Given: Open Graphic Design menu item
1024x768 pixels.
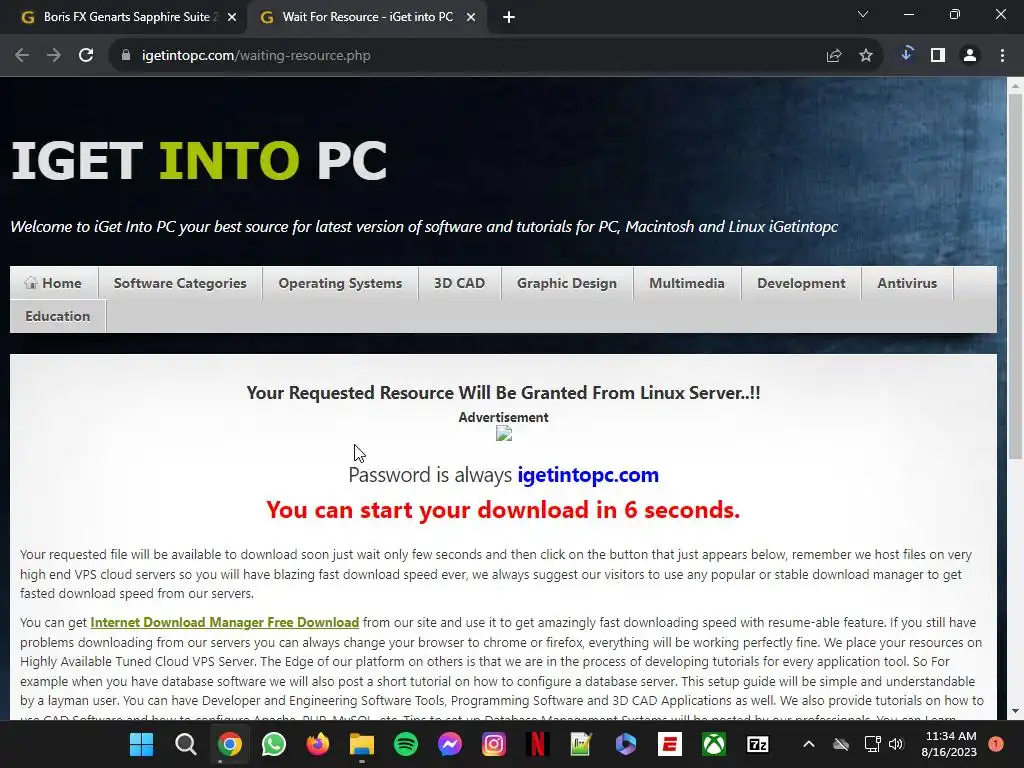Looking at the screenshot, I should click(x=567, y=283).
